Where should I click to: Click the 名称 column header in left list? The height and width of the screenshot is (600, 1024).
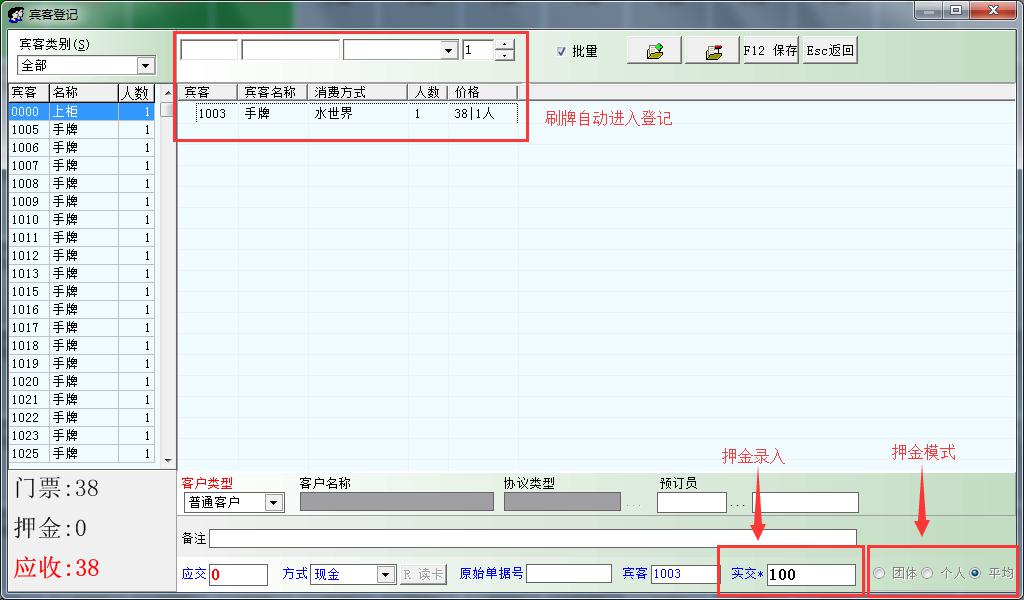click(84, 93)
